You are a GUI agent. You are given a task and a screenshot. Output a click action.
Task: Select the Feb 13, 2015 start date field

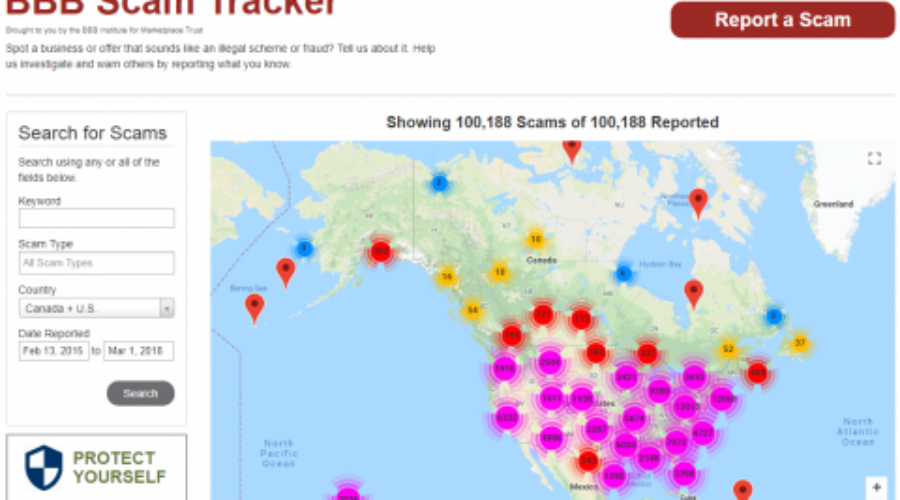pyautogui.click(x=53, y=351)
